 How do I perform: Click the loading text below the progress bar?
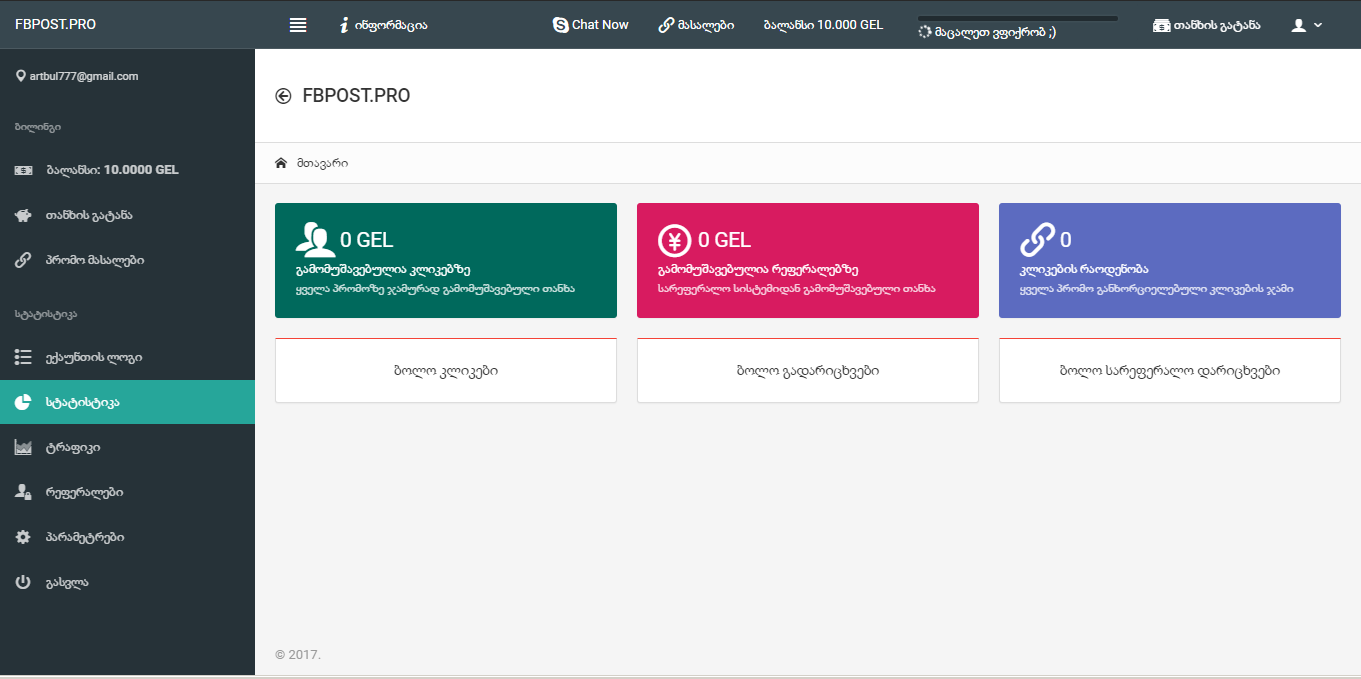pyautogui.click(x=994, y=32)
